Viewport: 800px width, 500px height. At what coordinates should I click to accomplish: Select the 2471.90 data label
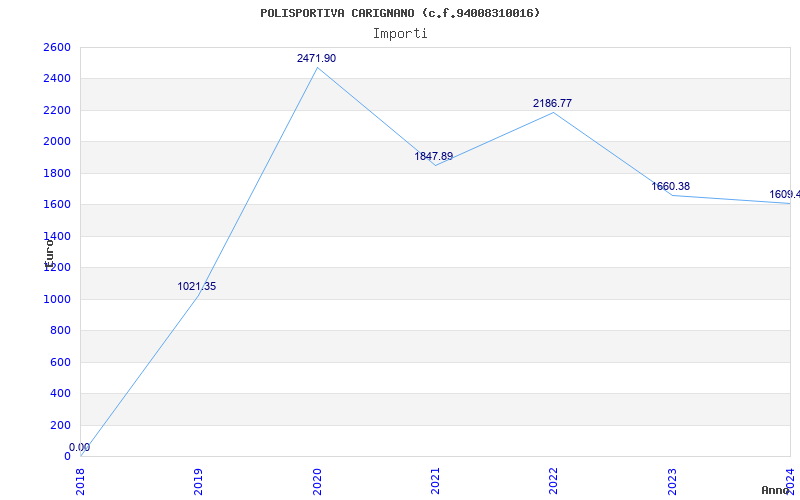coord(316,59)
